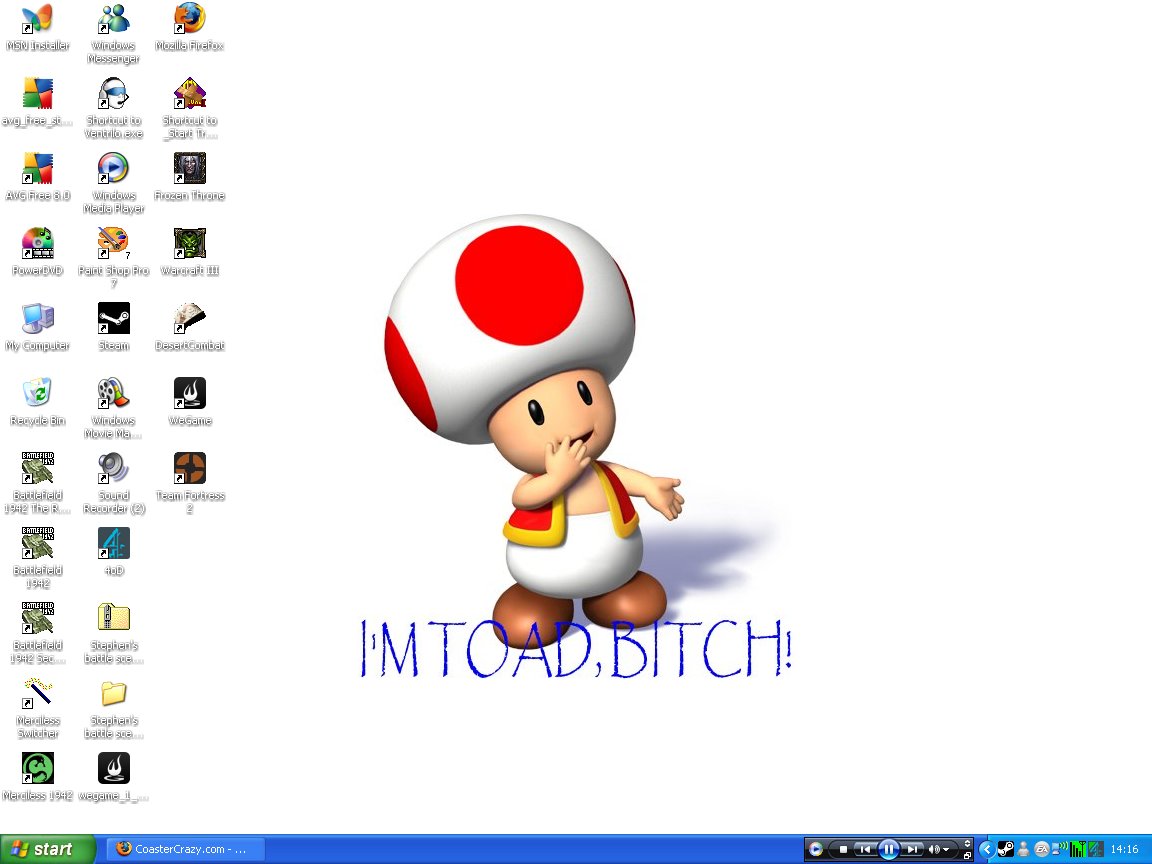This screenshot has height=864, width=1152.
Task: Launch Windows Movie Maker shortcut
Action: [x=113, y=408]
